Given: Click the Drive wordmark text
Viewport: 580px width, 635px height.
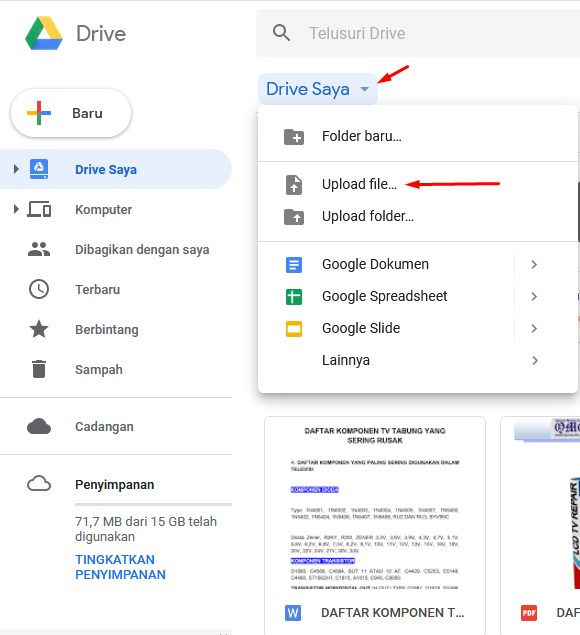Looking at the screenshot, I should click(x=101, y=33).
